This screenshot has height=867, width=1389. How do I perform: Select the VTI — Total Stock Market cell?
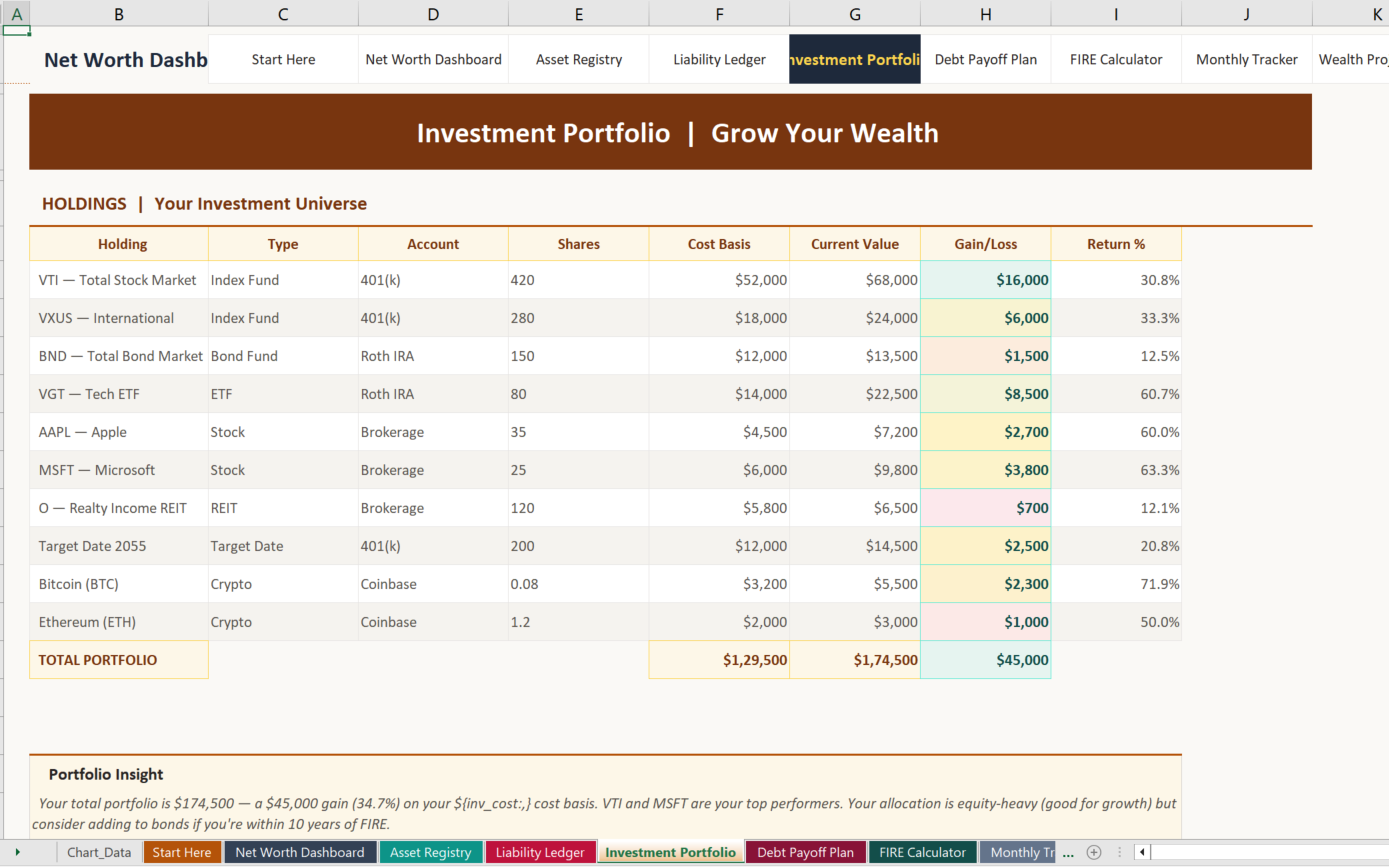(119, 280)
